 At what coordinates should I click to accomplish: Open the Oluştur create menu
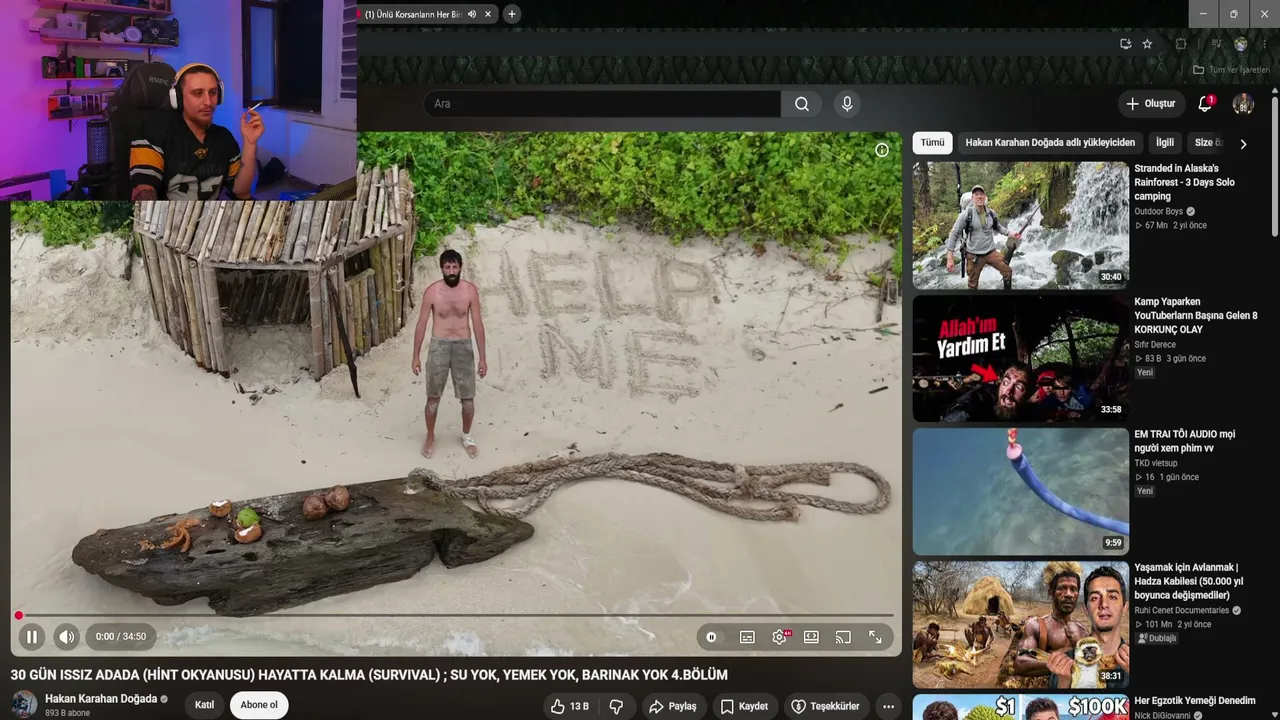1150,104
